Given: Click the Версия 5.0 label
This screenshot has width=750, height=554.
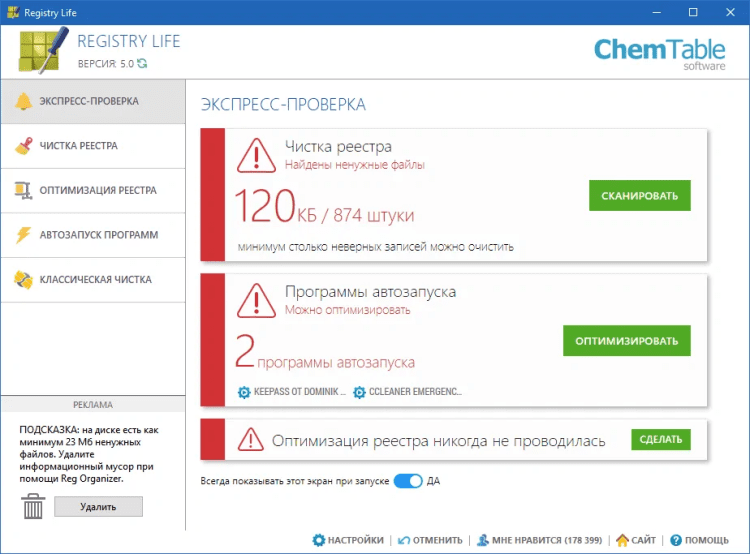Looking at the screenshot, I should click(x=106, y=64).
